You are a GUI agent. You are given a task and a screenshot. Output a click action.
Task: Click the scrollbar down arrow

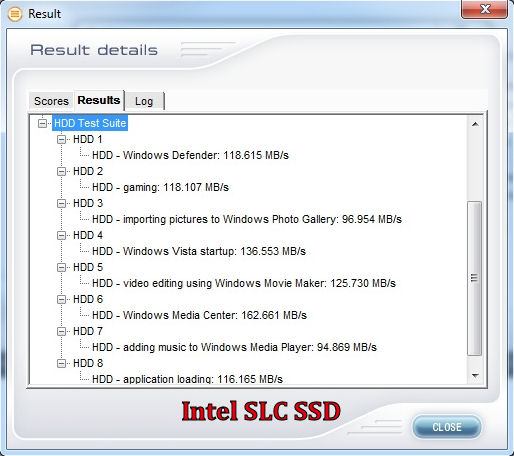click(x=475, y=376)
